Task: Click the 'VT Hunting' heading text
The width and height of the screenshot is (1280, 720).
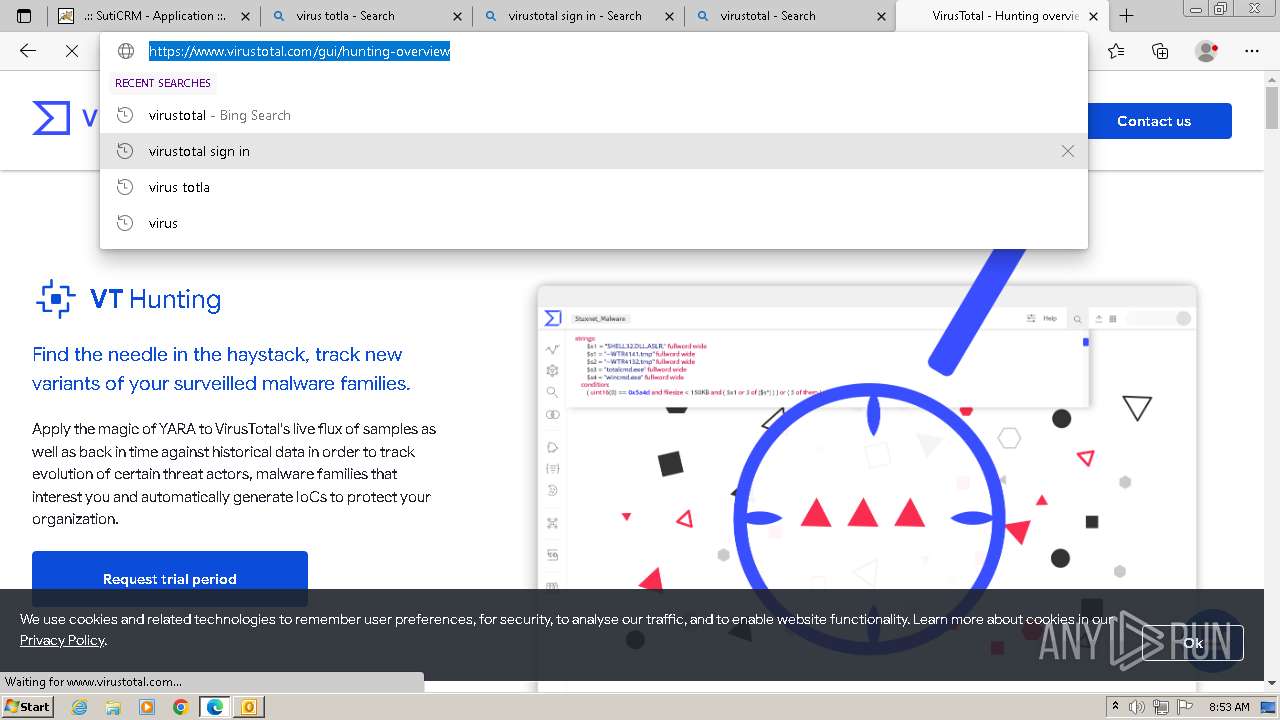Action: [x=155, y=299]
